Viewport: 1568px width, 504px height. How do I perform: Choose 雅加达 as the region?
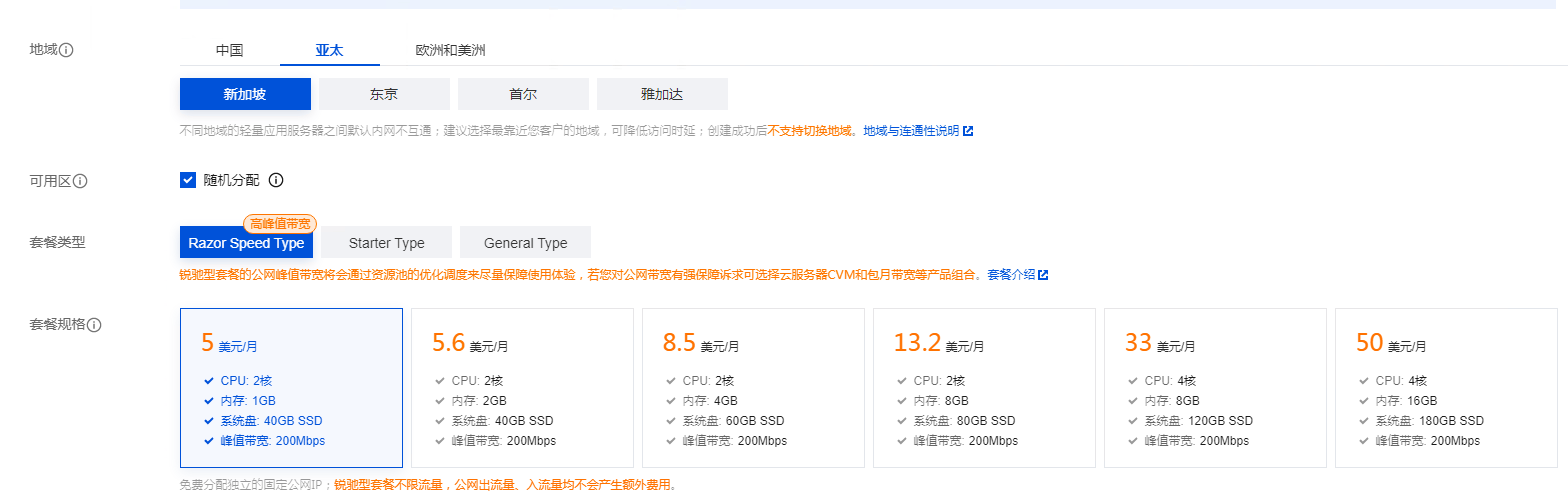pos(662,94)
